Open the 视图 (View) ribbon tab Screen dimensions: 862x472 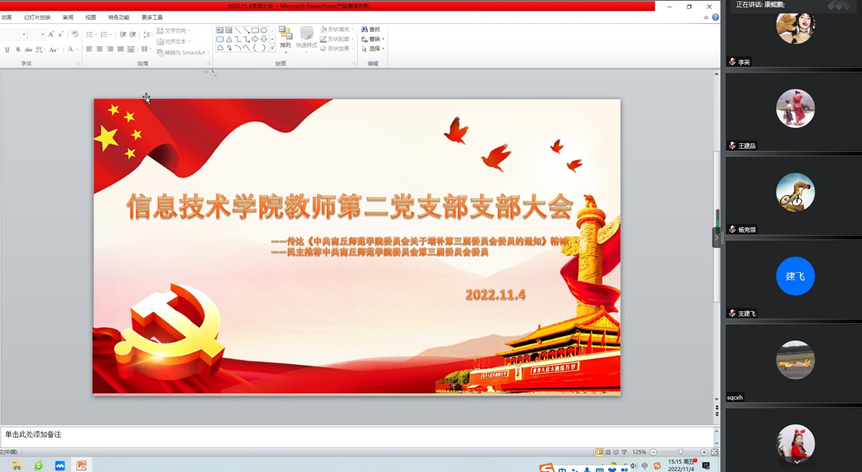(91, 17)
